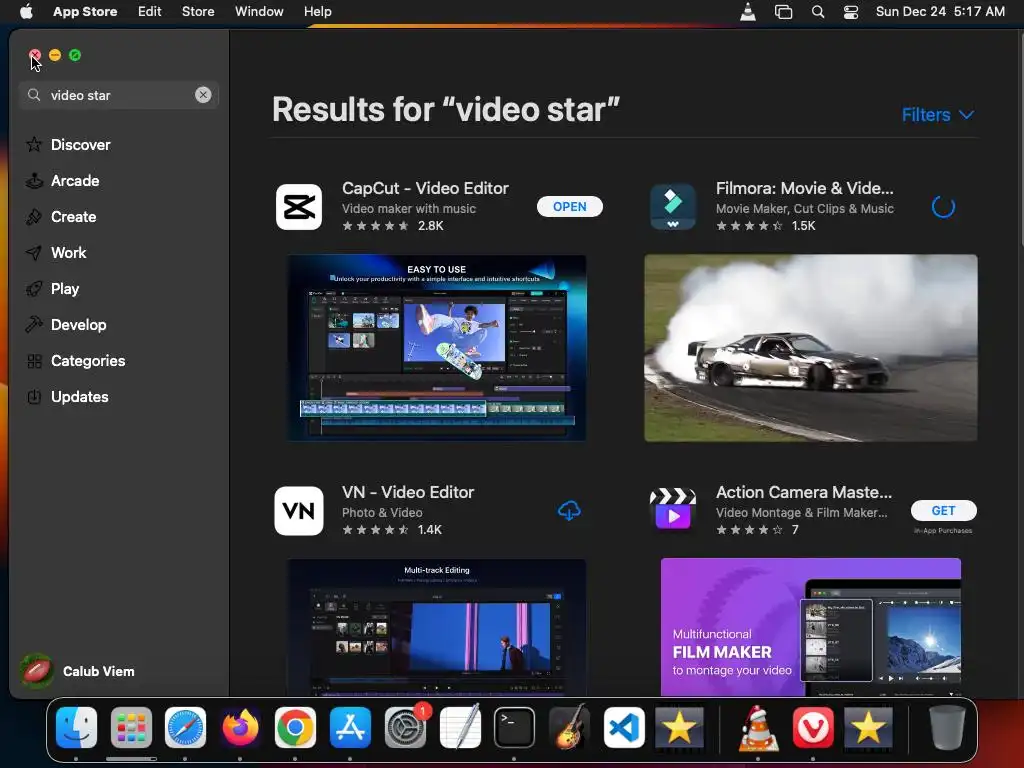The height and width of the screenshot is (768, 1024).
Task: Open Finder from the Dock
Action: coord(76,727)
